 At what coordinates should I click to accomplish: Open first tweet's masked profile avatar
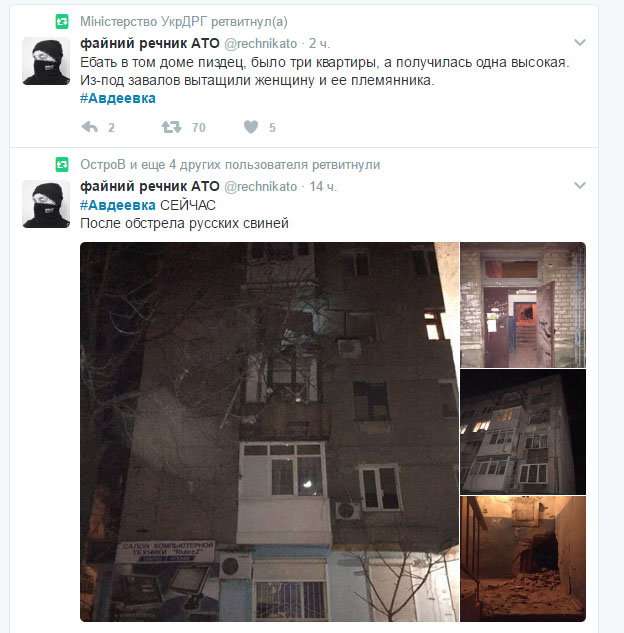pyautogui.click(x=46, y=61)
